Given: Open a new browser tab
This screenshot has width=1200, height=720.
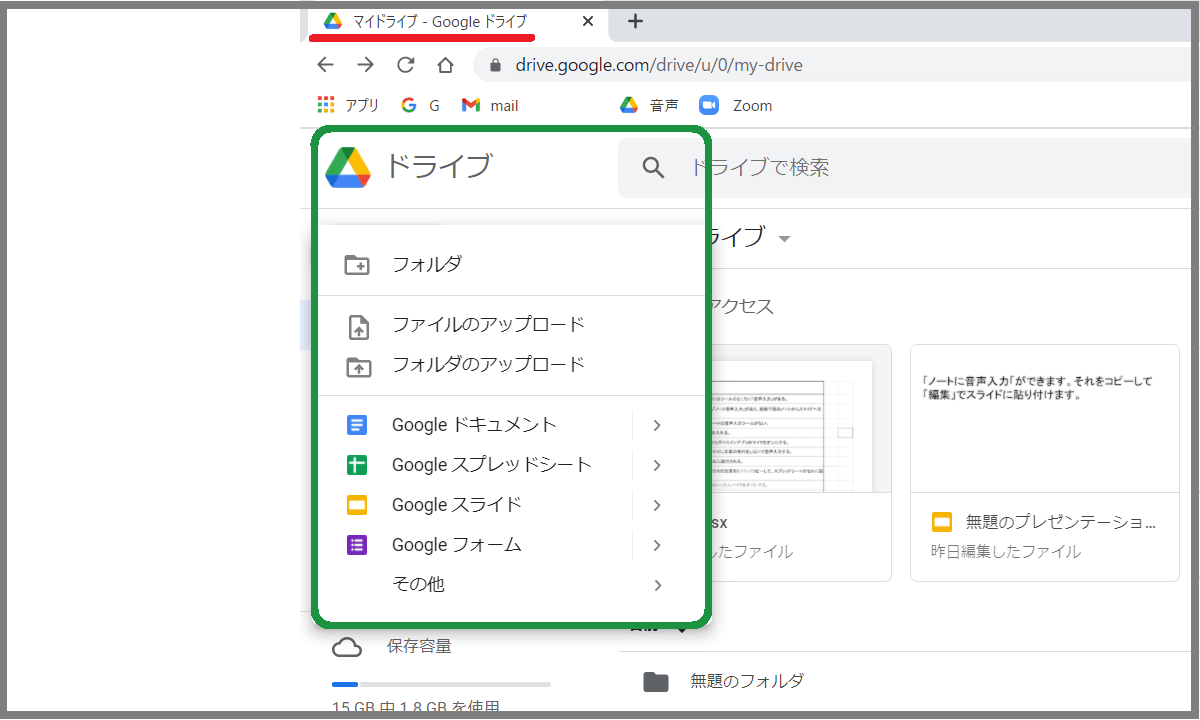Looking at the screenshot, I should (x=635, y=21).
